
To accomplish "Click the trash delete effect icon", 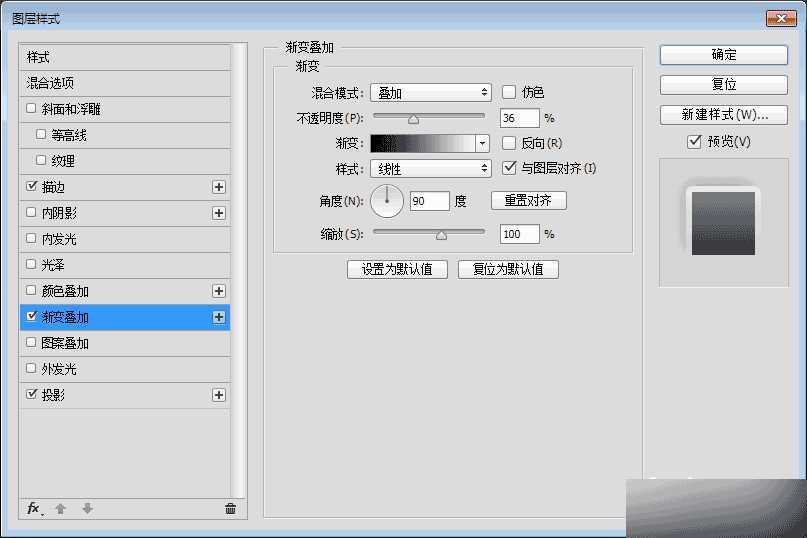I will tap(231, 509).
